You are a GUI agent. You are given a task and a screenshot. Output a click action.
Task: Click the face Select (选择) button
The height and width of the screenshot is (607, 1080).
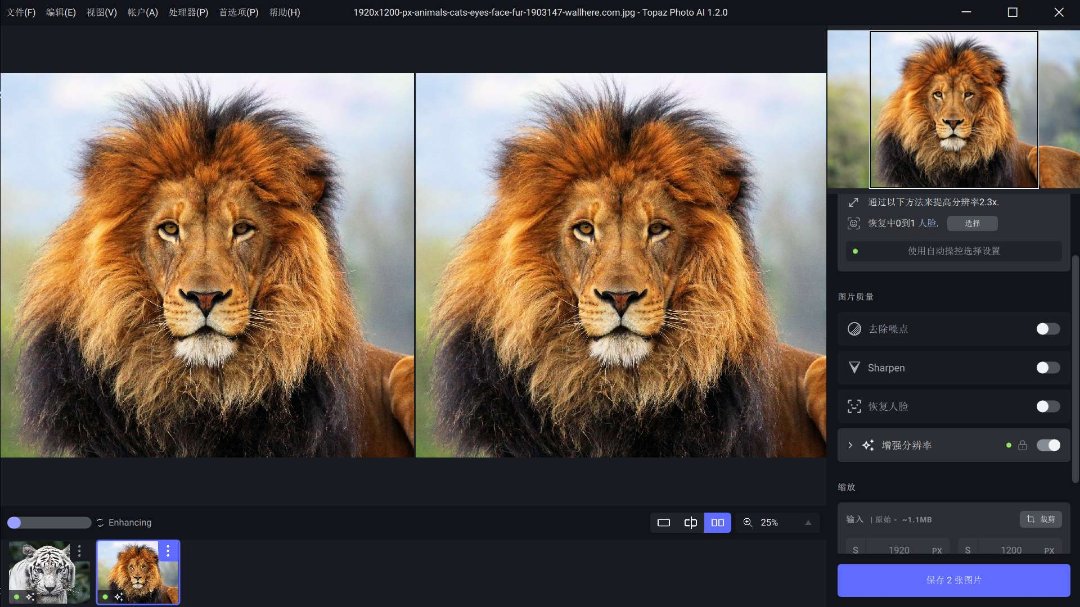point(972,224)
